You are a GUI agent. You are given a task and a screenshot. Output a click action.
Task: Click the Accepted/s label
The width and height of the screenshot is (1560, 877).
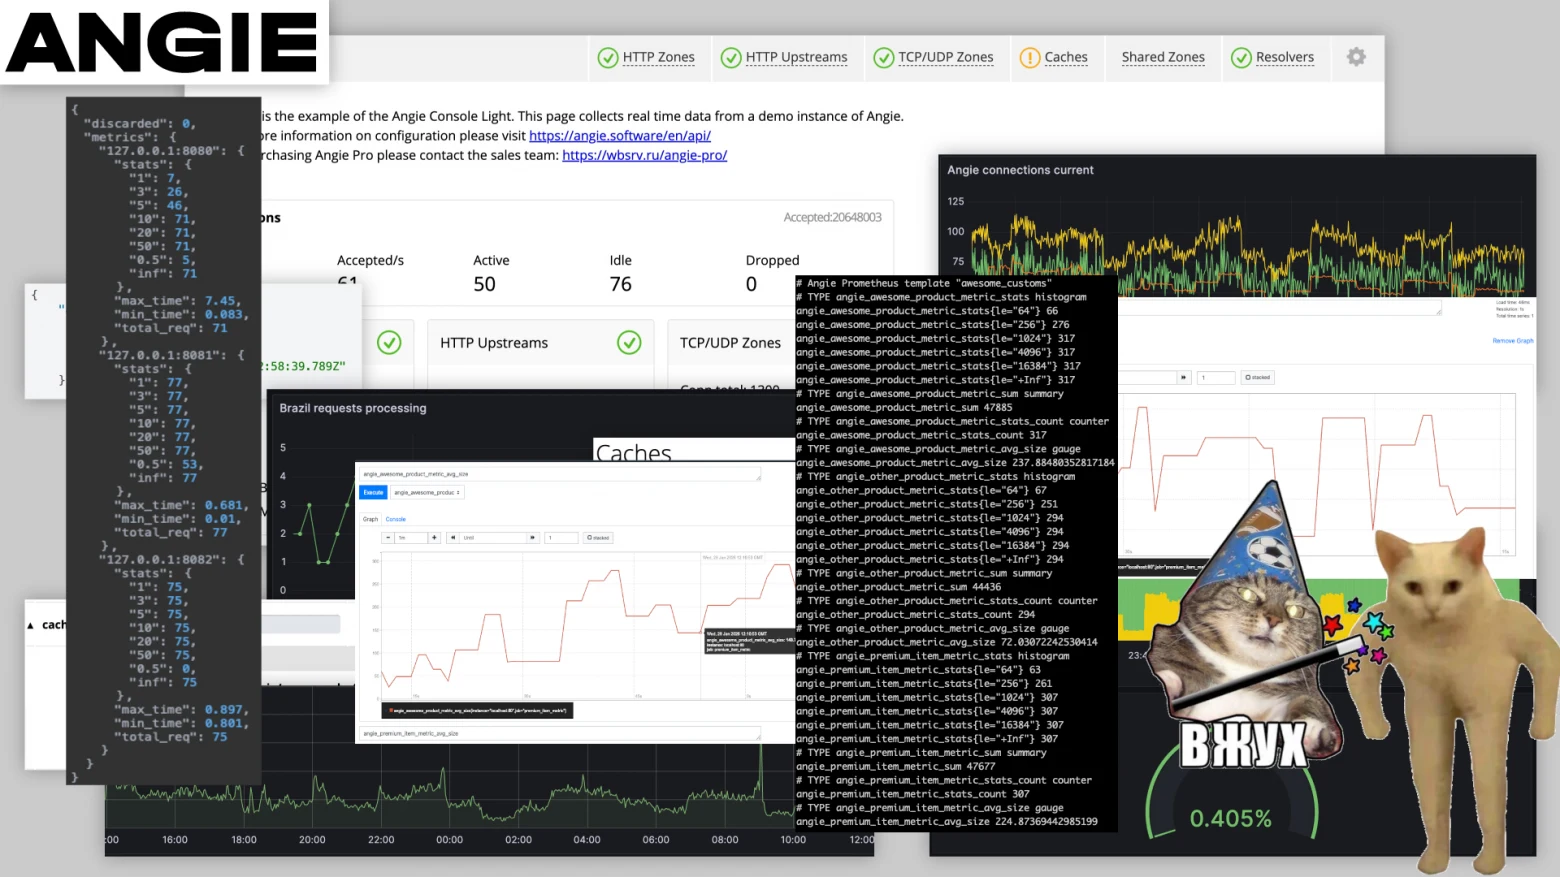click(x=370, y=260)
